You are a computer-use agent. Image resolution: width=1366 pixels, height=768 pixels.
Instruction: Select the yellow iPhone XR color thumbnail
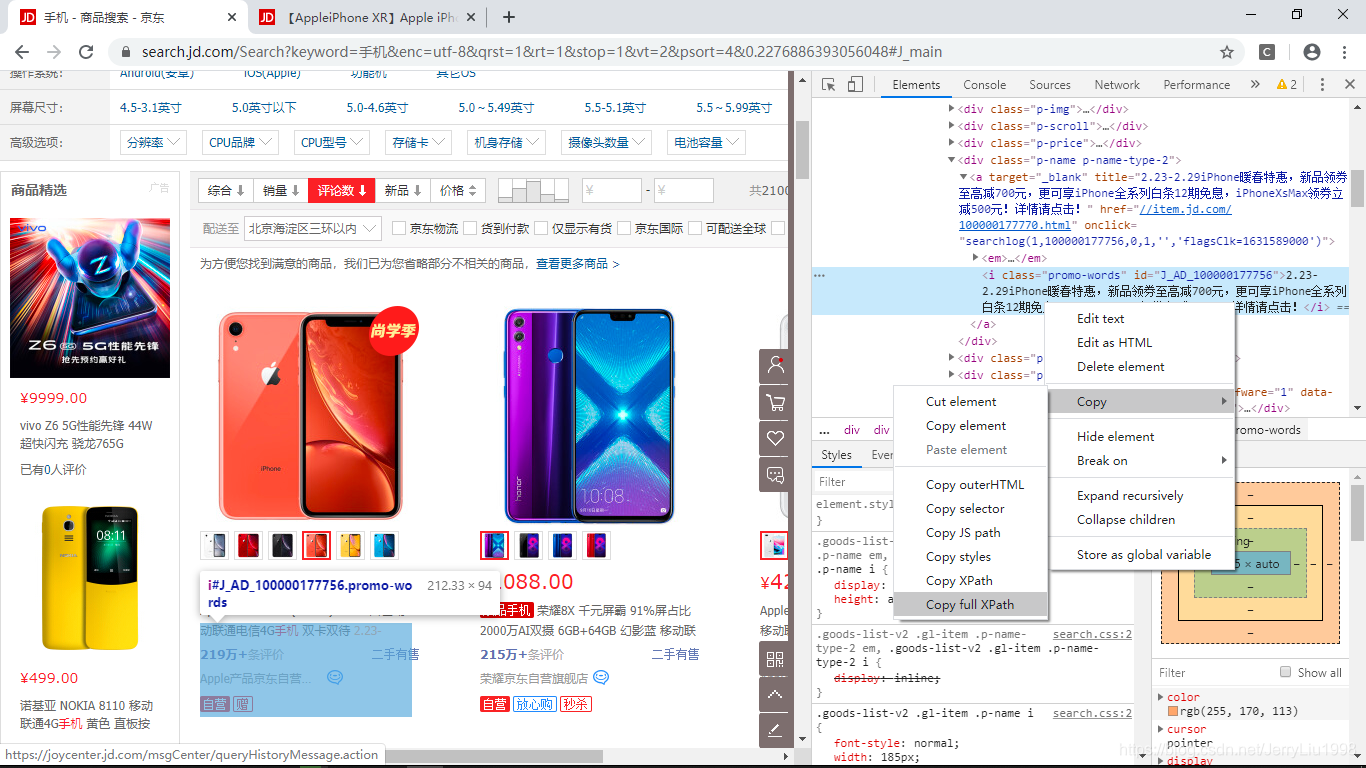(x=350, y=545)
